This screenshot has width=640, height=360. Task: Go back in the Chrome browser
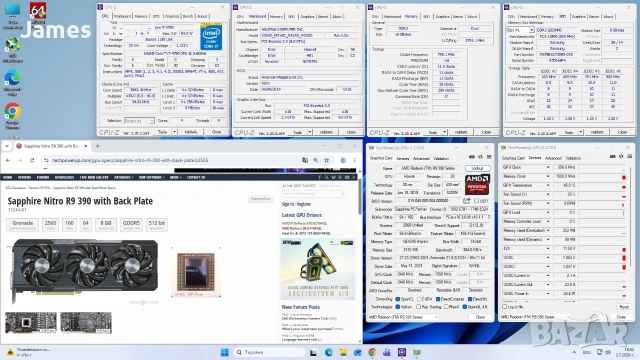coord(8,160)
